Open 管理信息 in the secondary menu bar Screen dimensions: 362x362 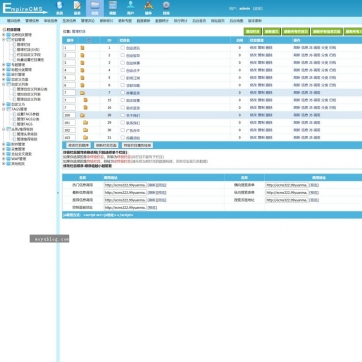click(x=32, y=21)
